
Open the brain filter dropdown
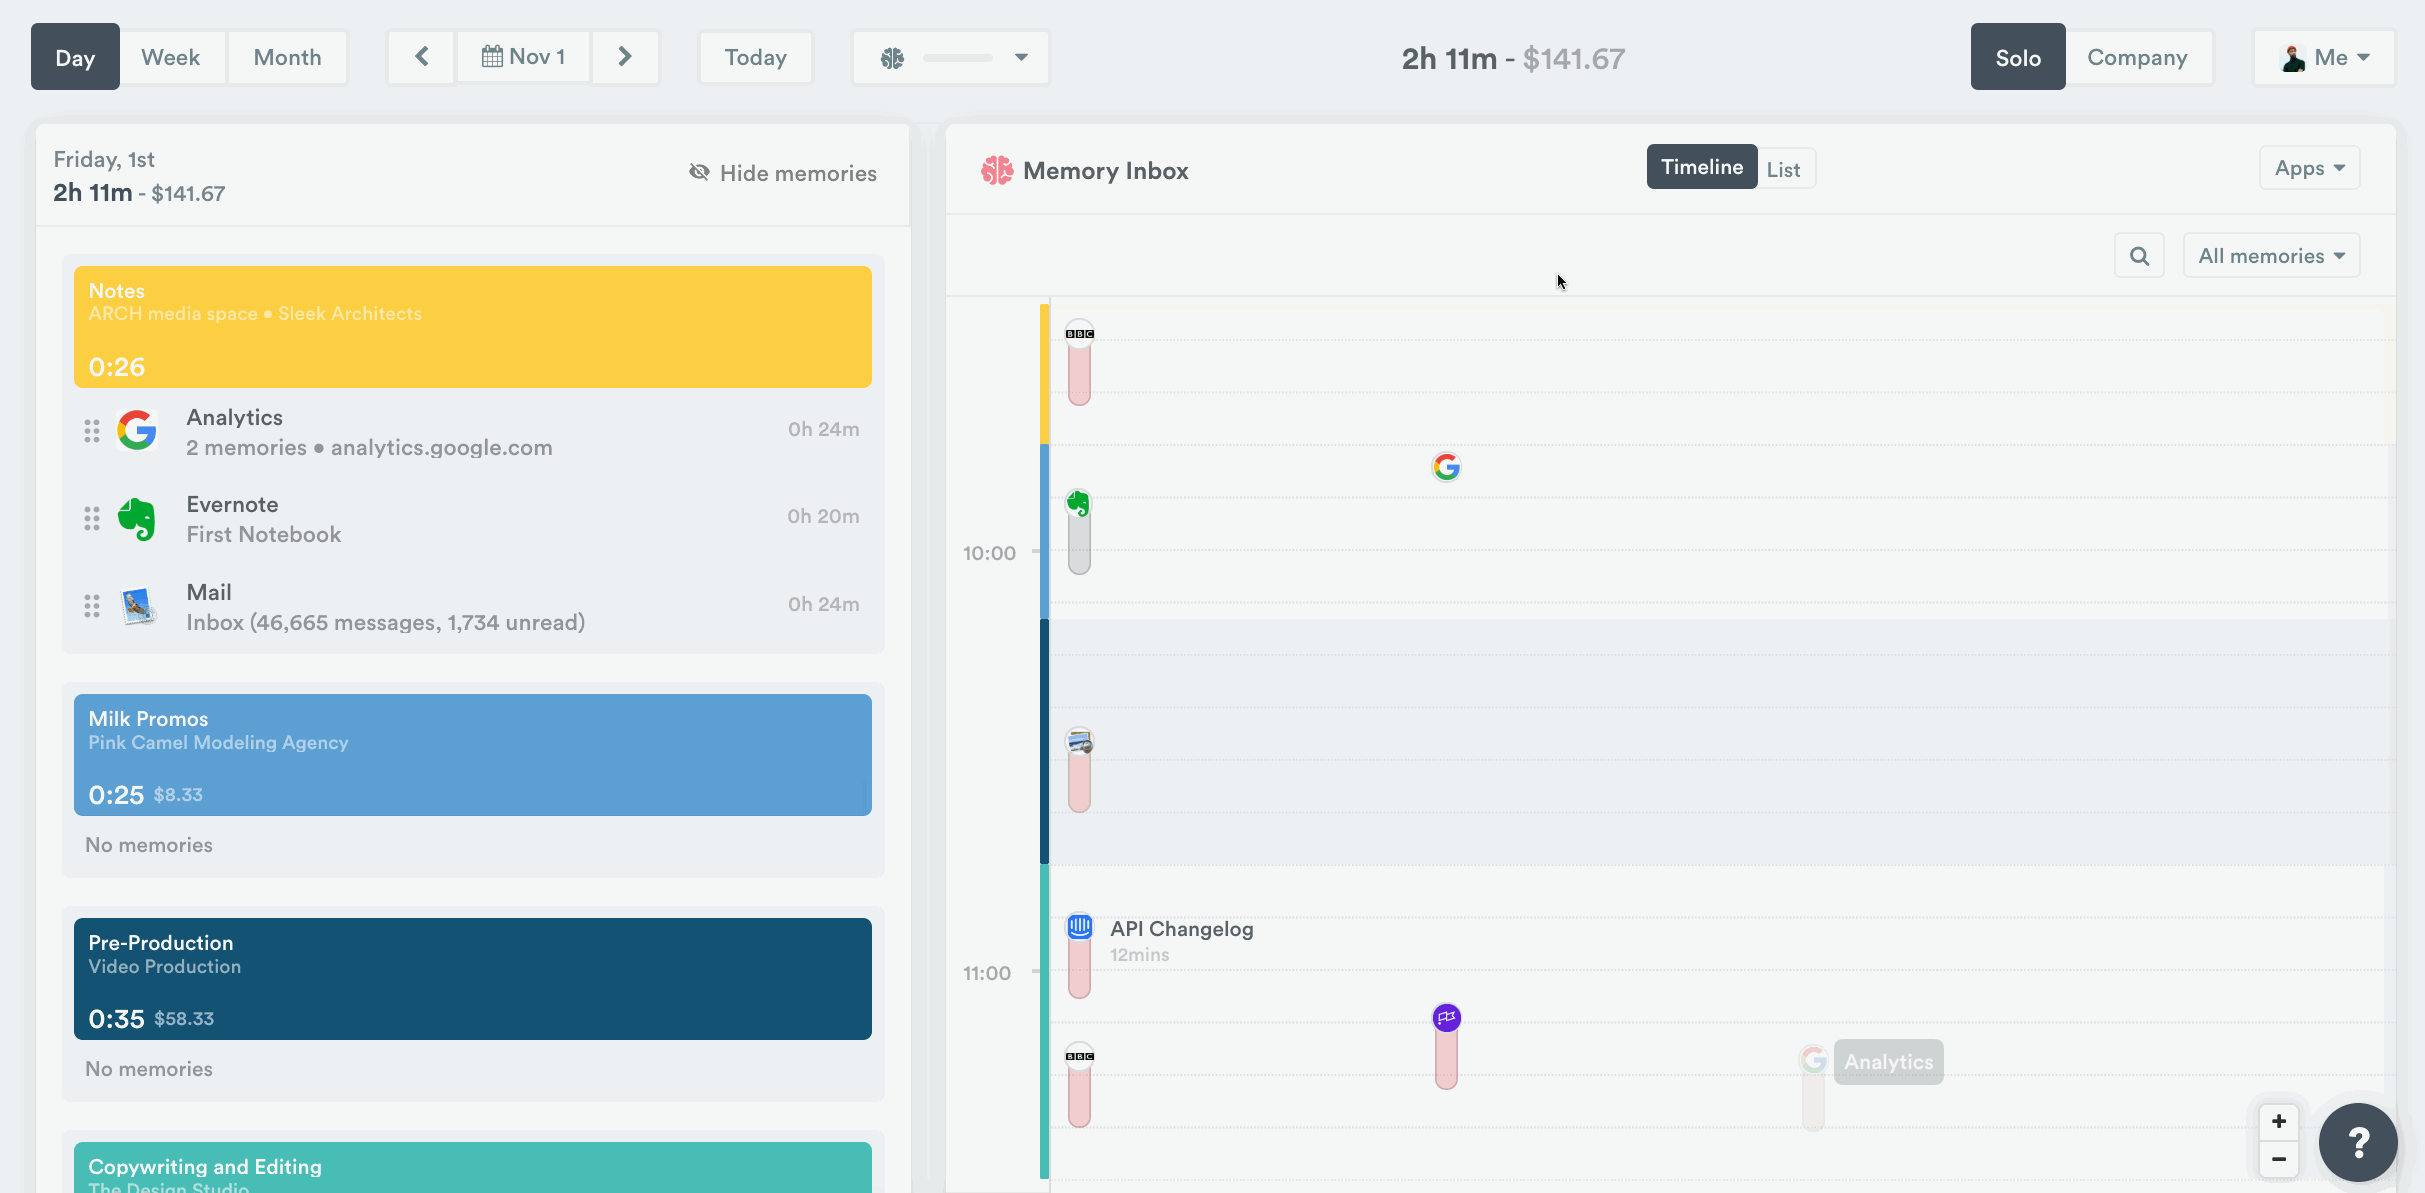(950, 57)
